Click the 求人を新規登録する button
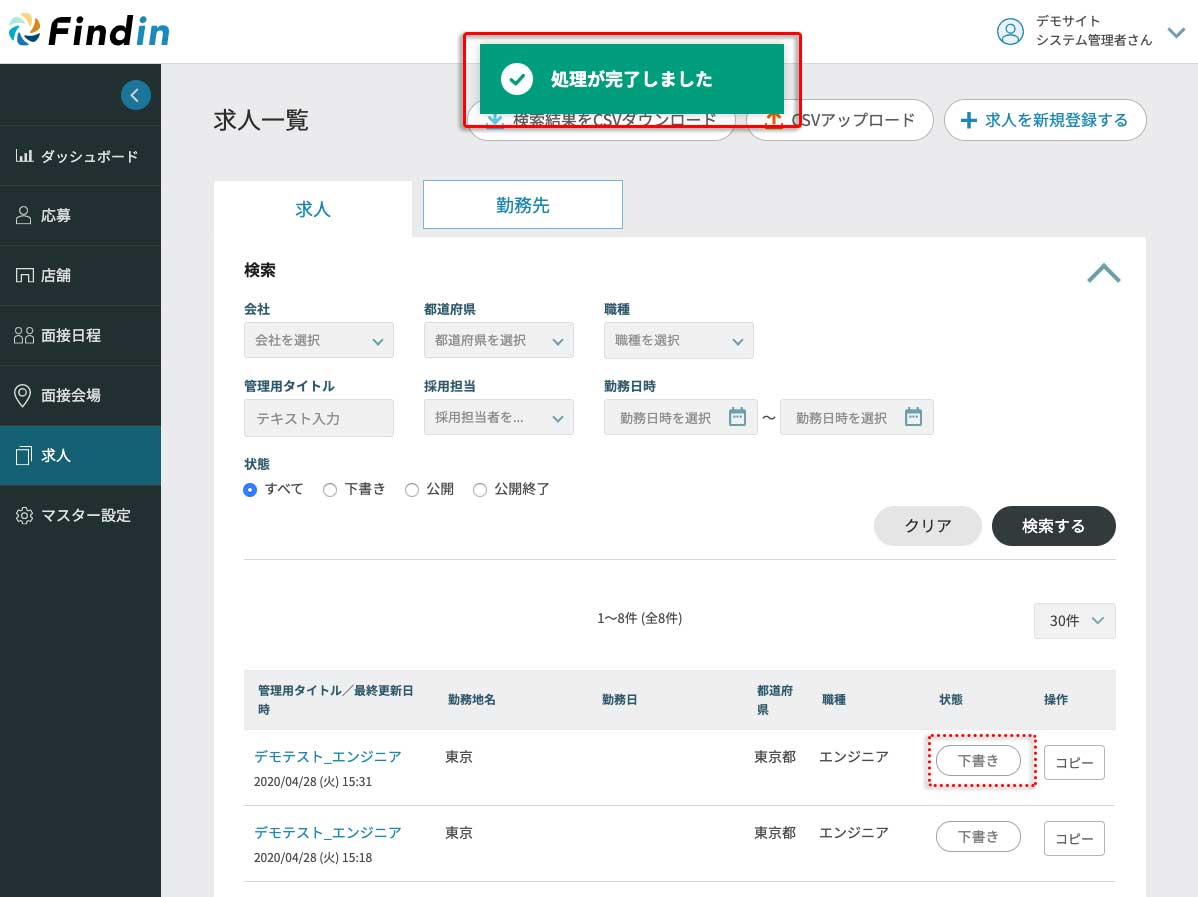Screen dimensions: 1198x897 click(x=1044, y=120)
